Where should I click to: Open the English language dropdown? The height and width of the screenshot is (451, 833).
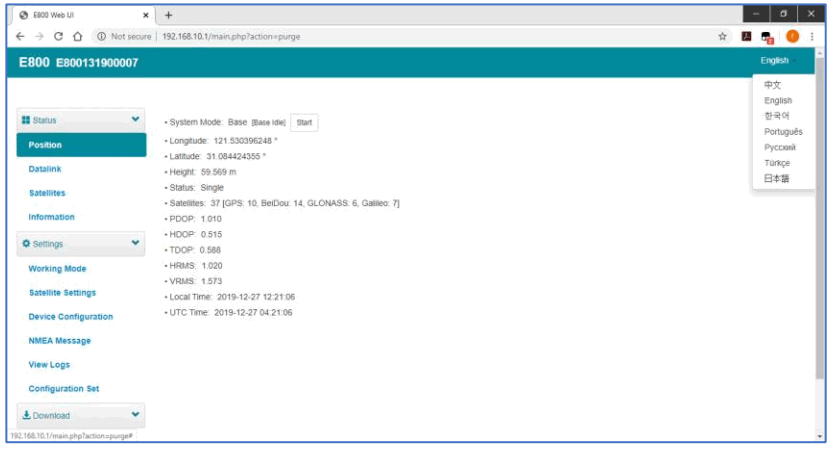[x=778, y=61]
